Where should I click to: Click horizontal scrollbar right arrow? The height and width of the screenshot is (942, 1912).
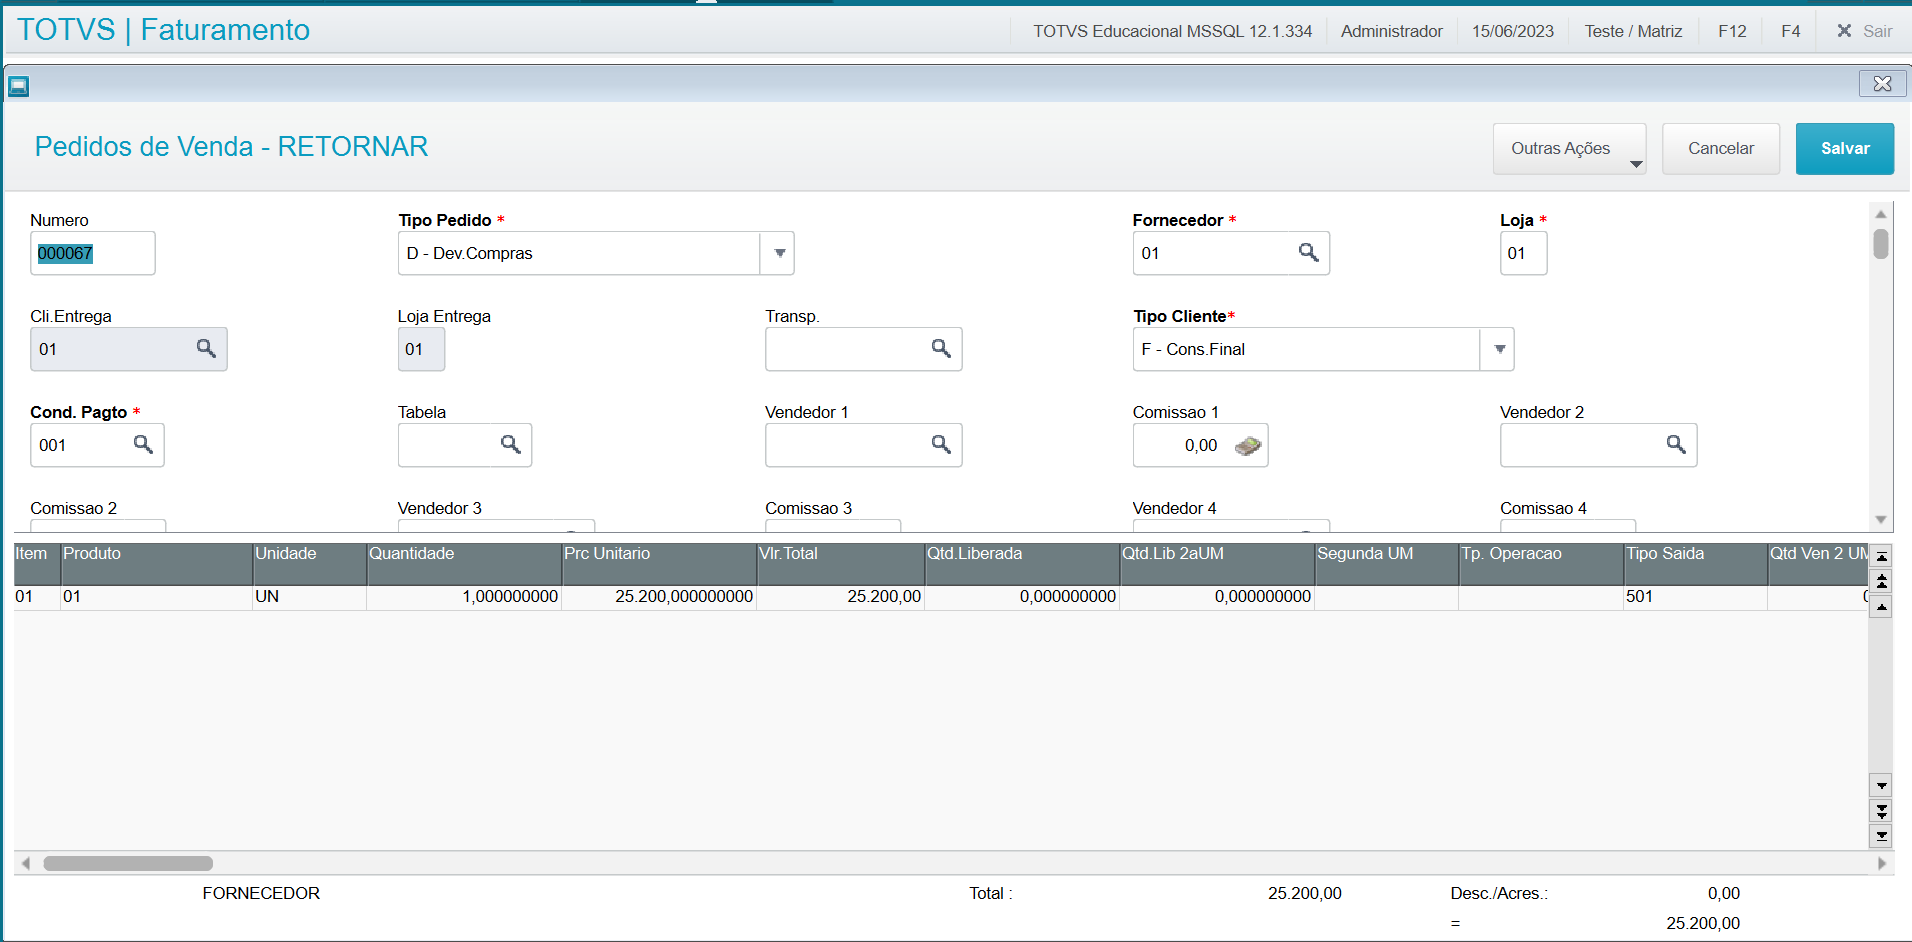click(1882, 863)
